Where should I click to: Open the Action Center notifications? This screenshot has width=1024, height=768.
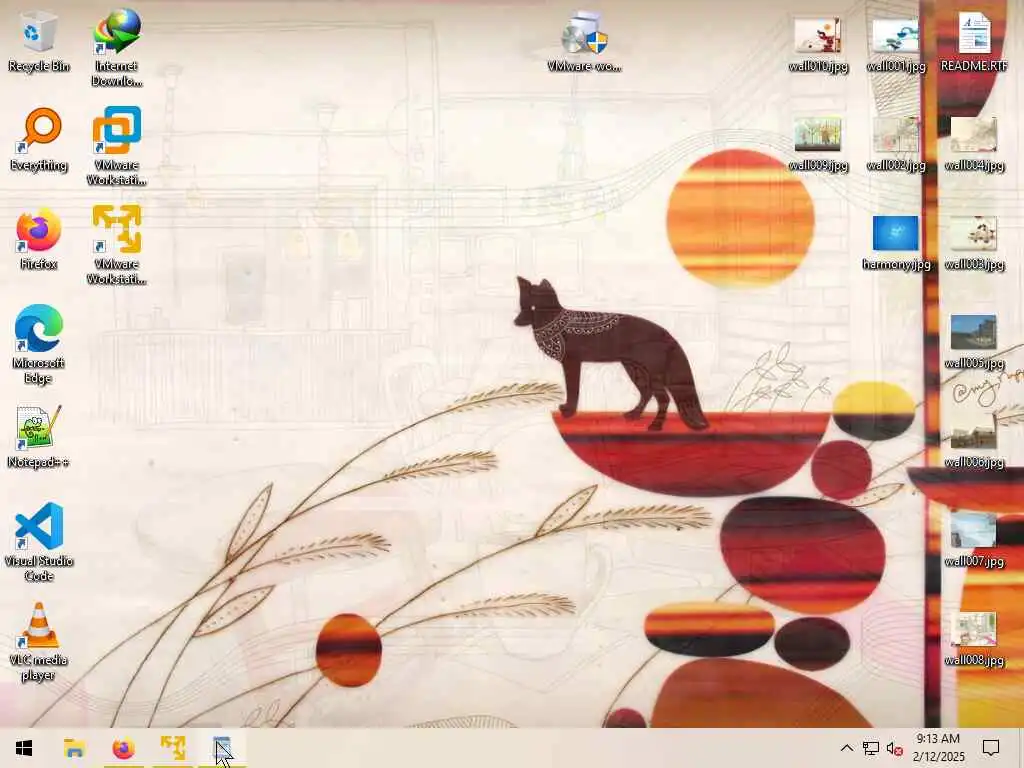coord(991,748)
